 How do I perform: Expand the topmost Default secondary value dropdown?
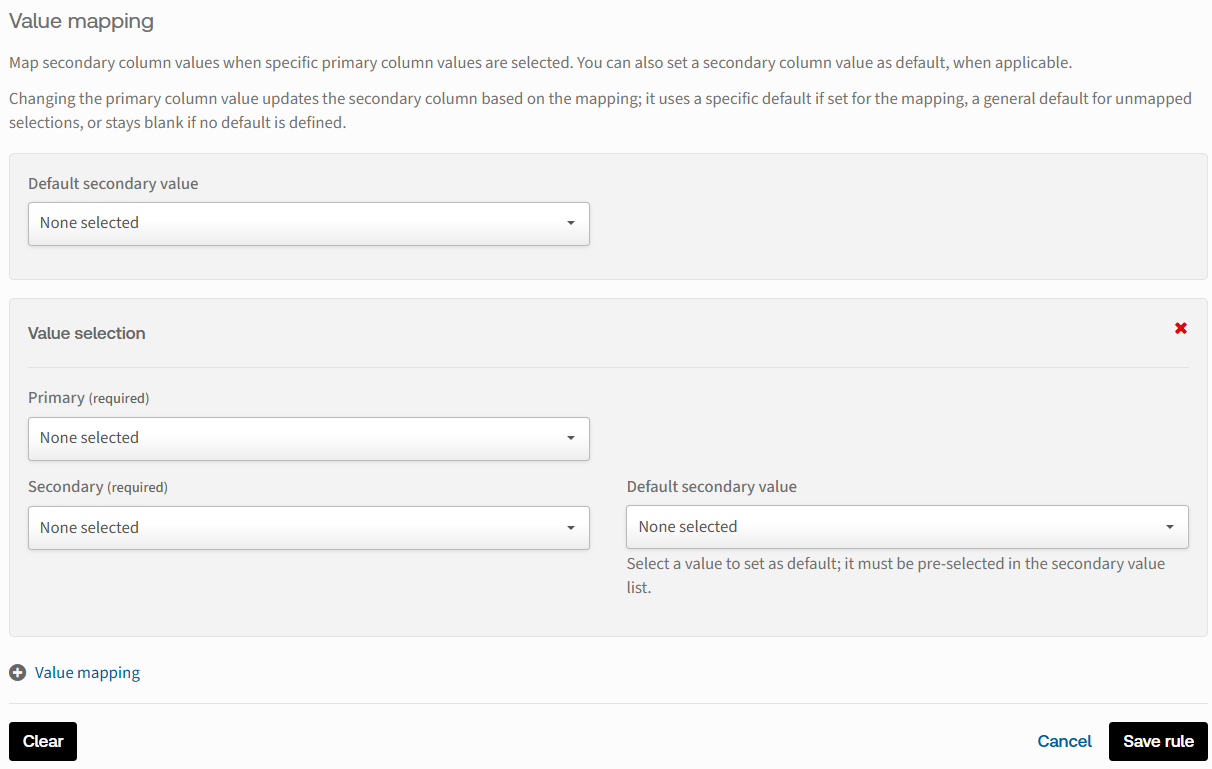[x=308, y=223]
